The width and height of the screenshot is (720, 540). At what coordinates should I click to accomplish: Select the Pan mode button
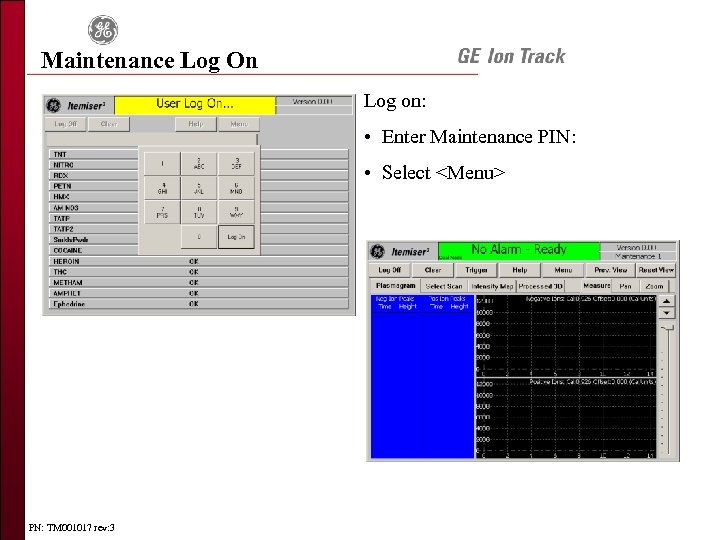click(x=625, y=286)
